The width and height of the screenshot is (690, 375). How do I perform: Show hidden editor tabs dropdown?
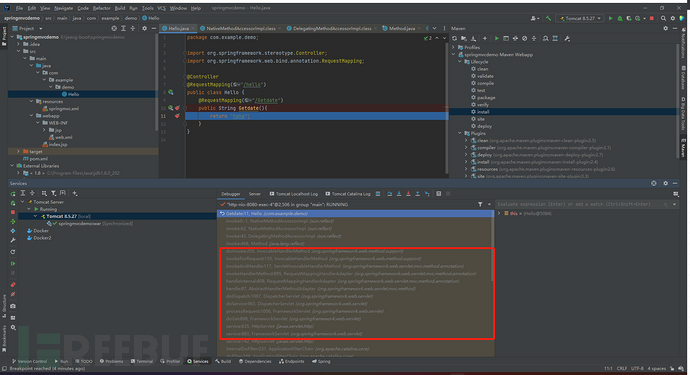(x=434, y=28)
